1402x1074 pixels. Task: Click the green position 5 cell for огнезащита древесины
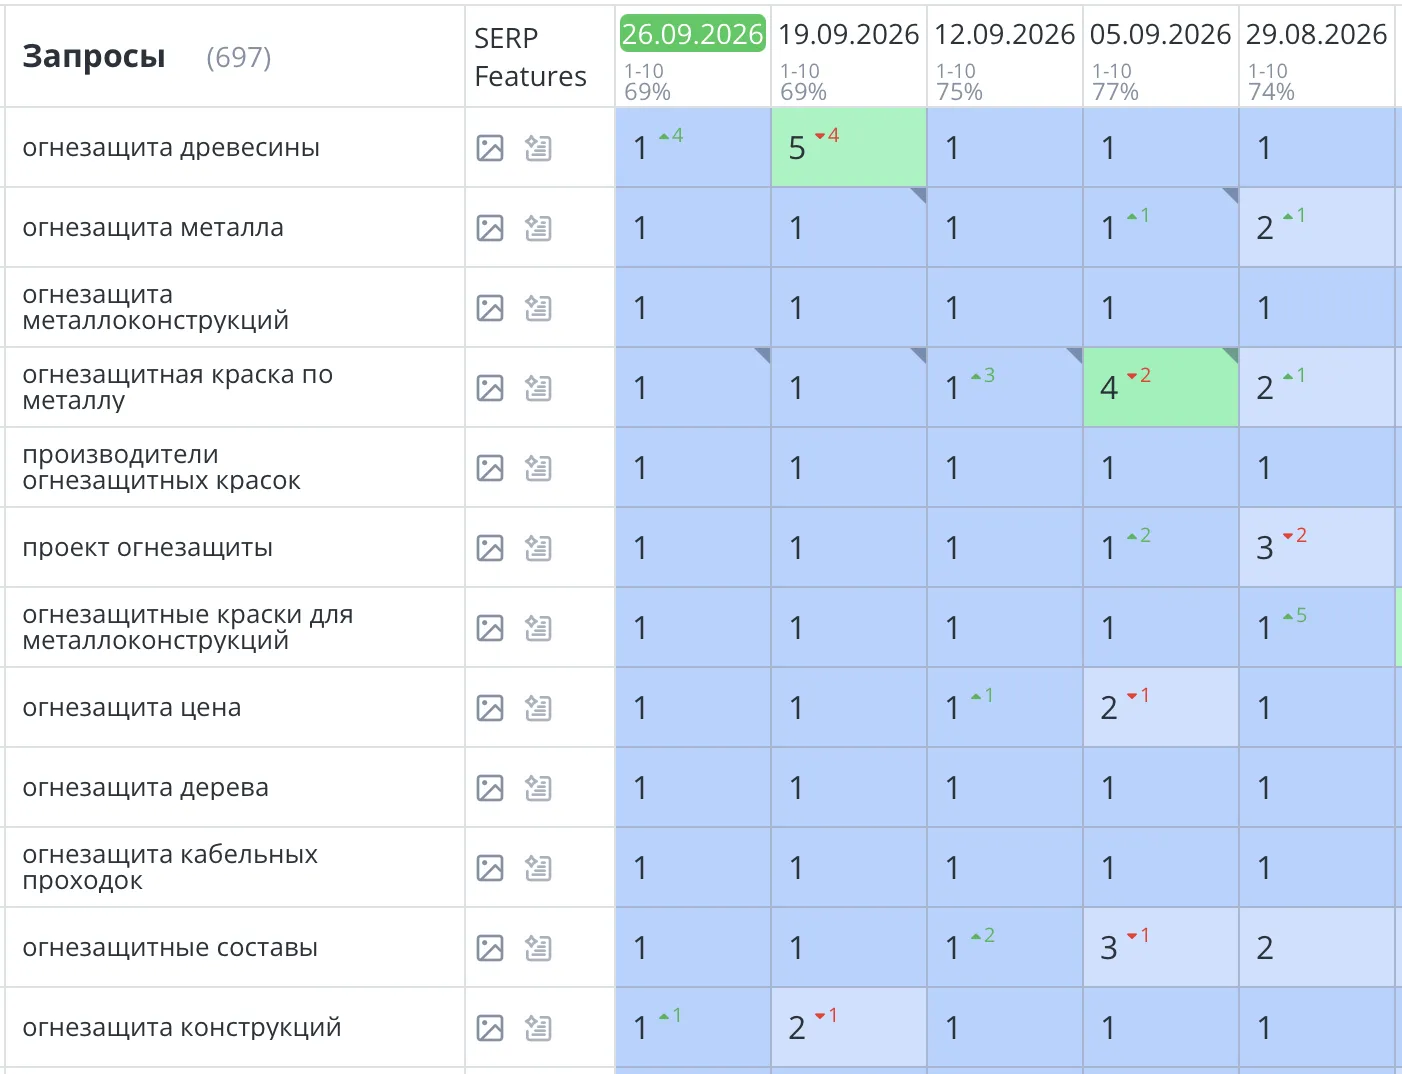coord(849,147)
